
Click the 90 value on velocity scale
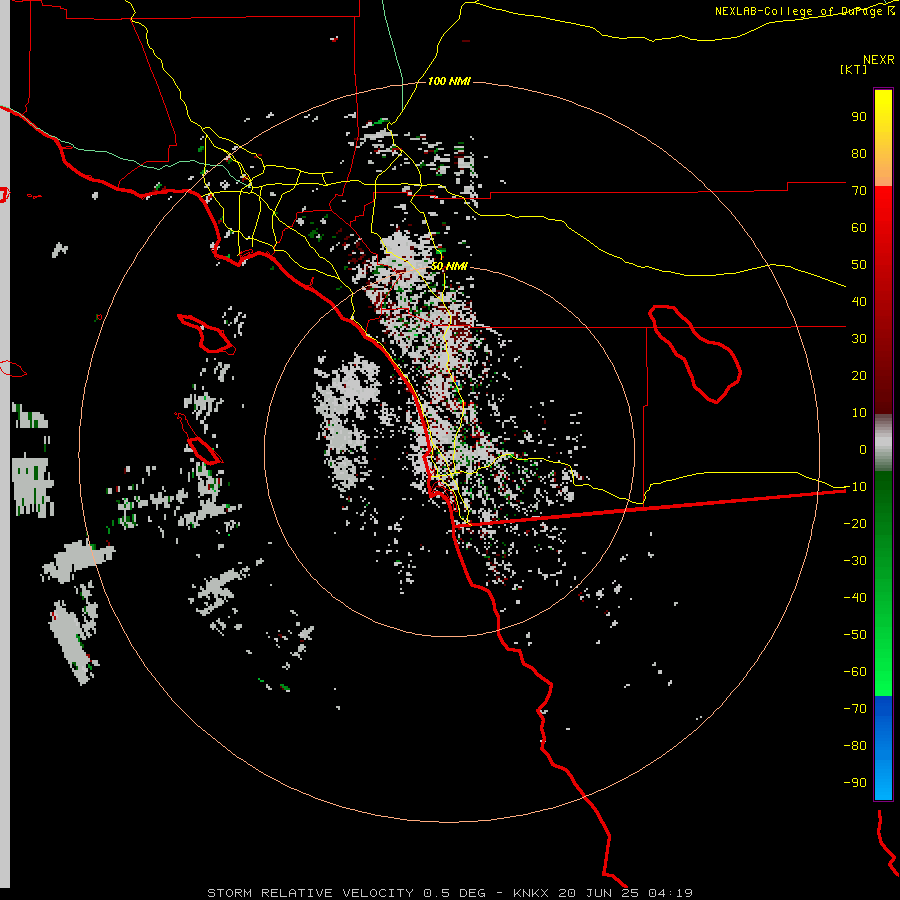(859, 117)
